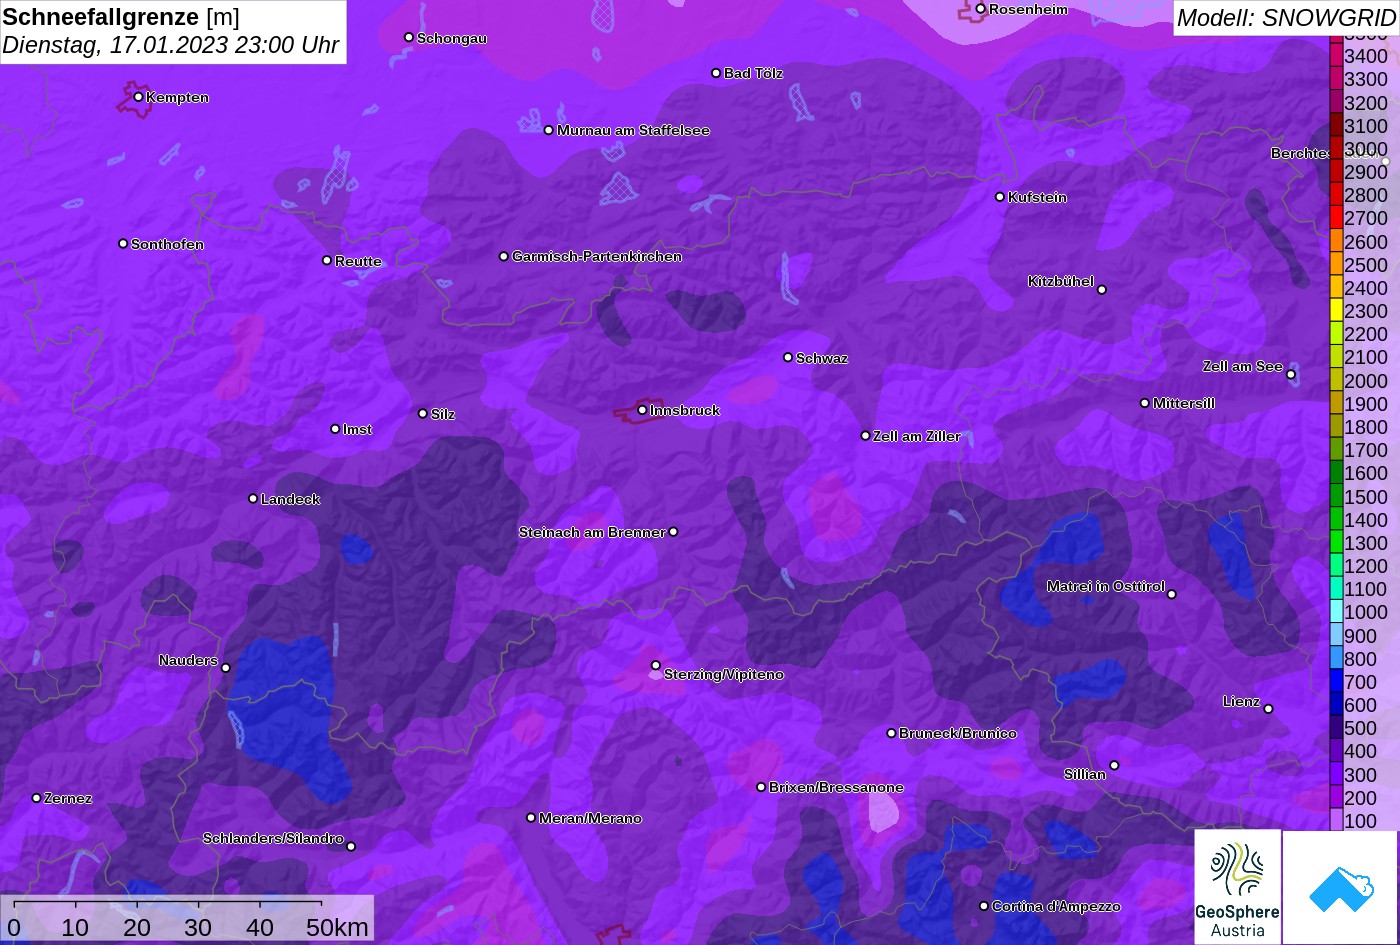Click the Schneefallgrenze [m] title
1400x945 pixels.
[x=121, y=16]
